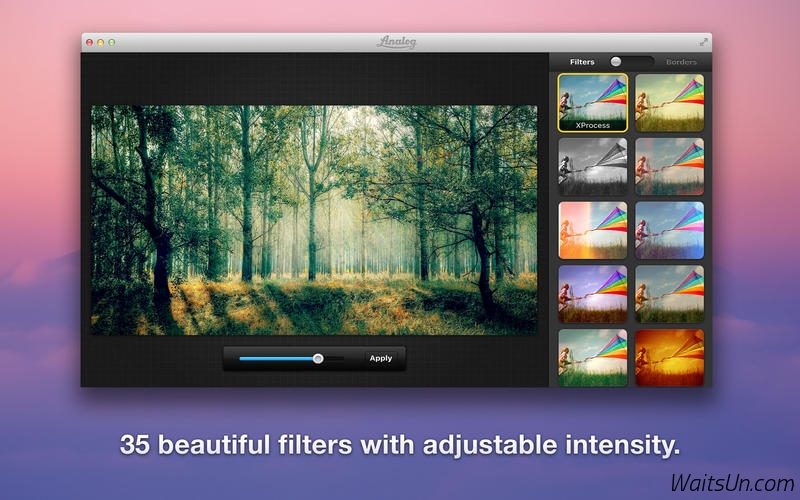
Task: Choose the black and white filter thumbnail
Action: (x=592, y=166)
